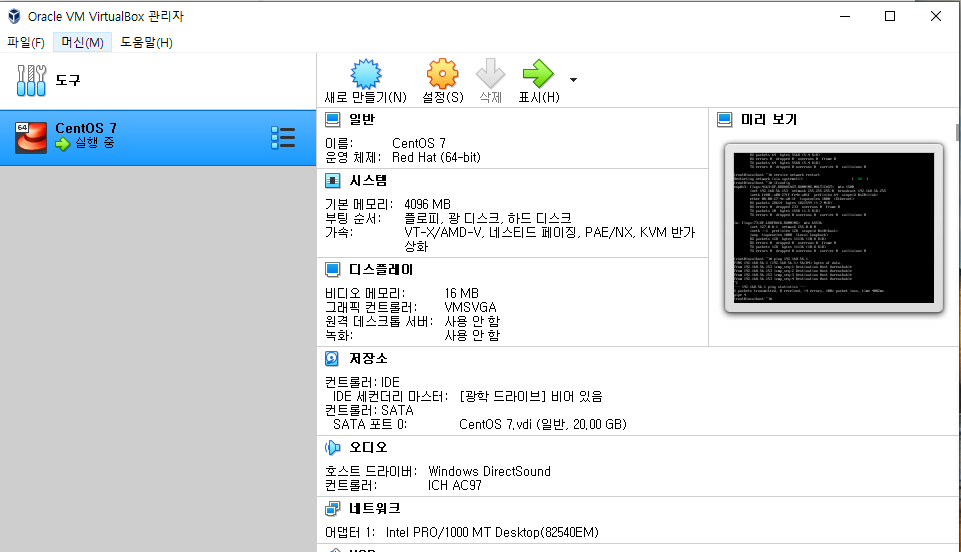
Task: Expand the 표시(H) dropdown arrow
Action: (573, 80)
